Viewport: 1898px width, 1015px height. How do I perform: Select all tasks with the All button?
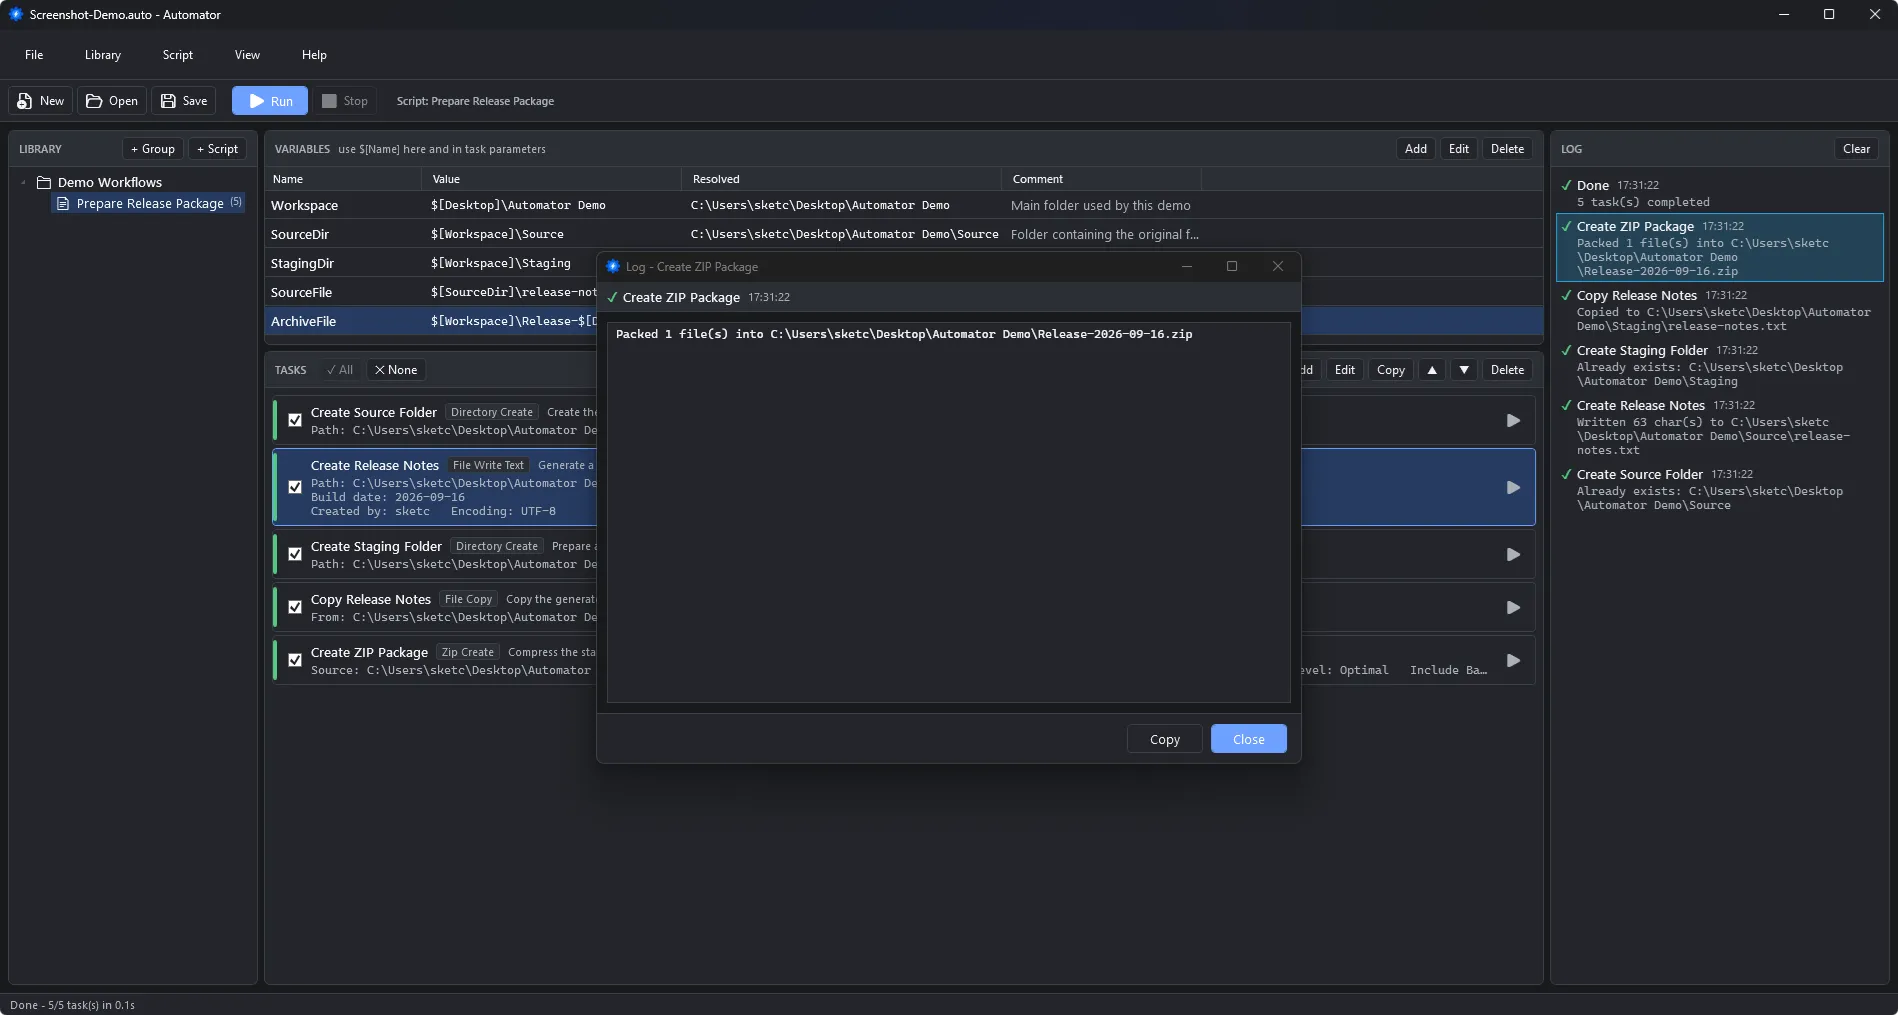coord(340,370)
